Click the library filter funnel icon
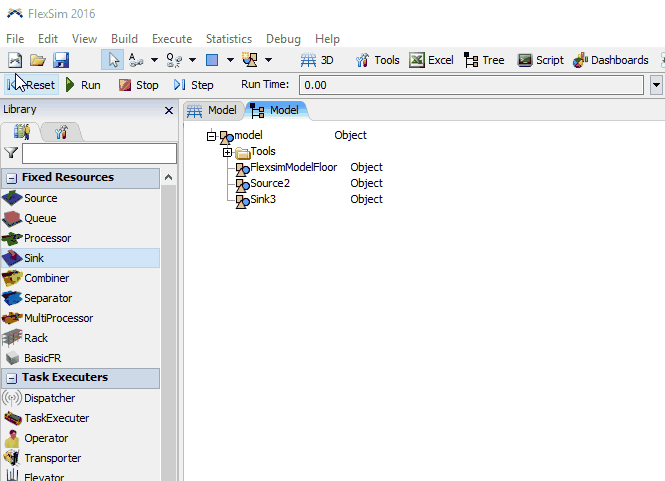Image resolution: width=665 pixels, height=481 pixels. click(11, 153)
